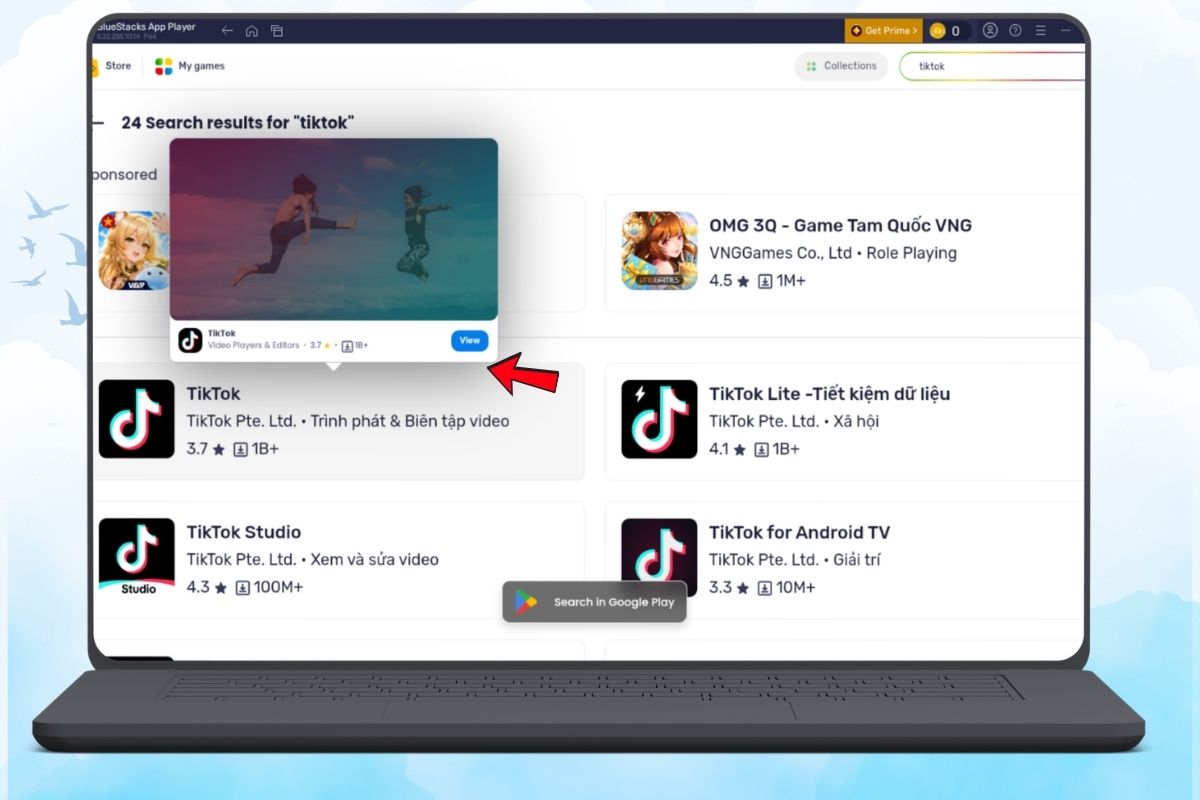Open TikTok Lite app icon
This screenshot has width=1200, height=800.
659,419
